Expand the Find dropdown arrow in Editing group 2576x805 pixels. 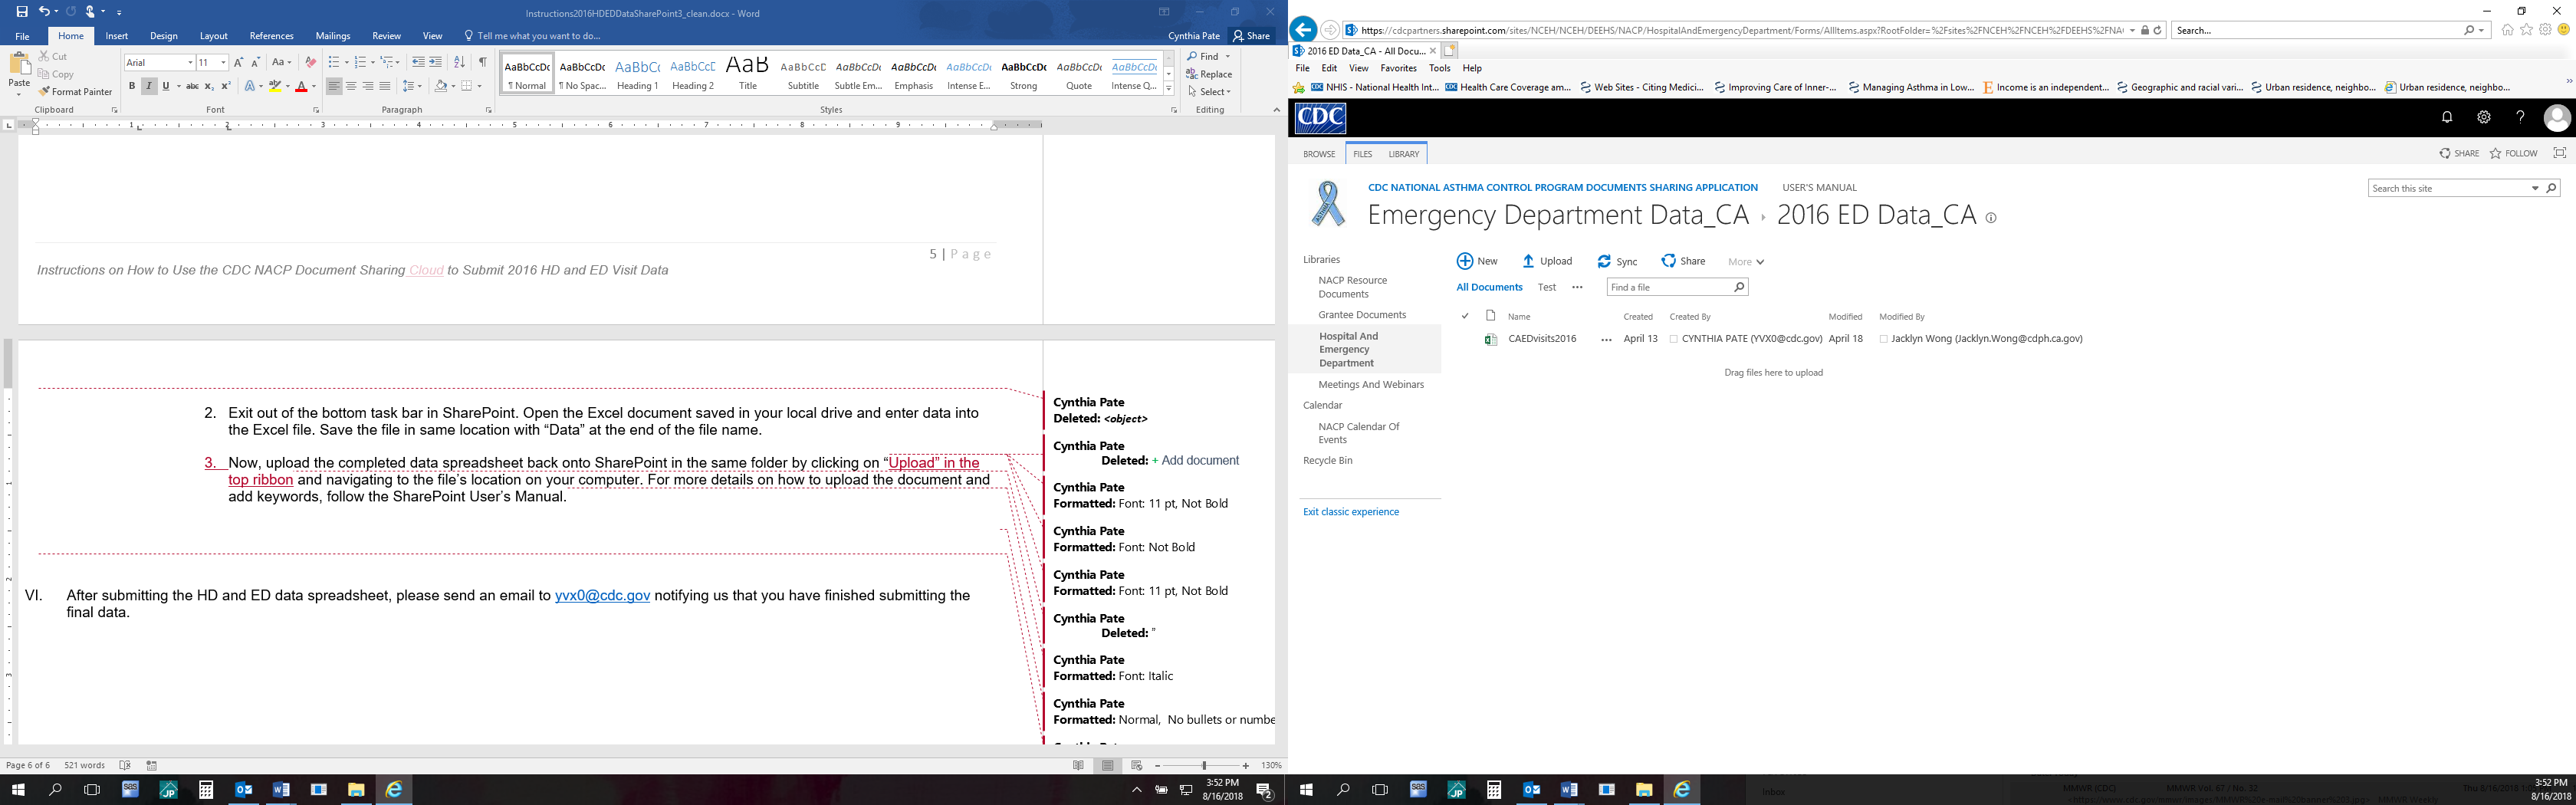[x=1228, y=57]
